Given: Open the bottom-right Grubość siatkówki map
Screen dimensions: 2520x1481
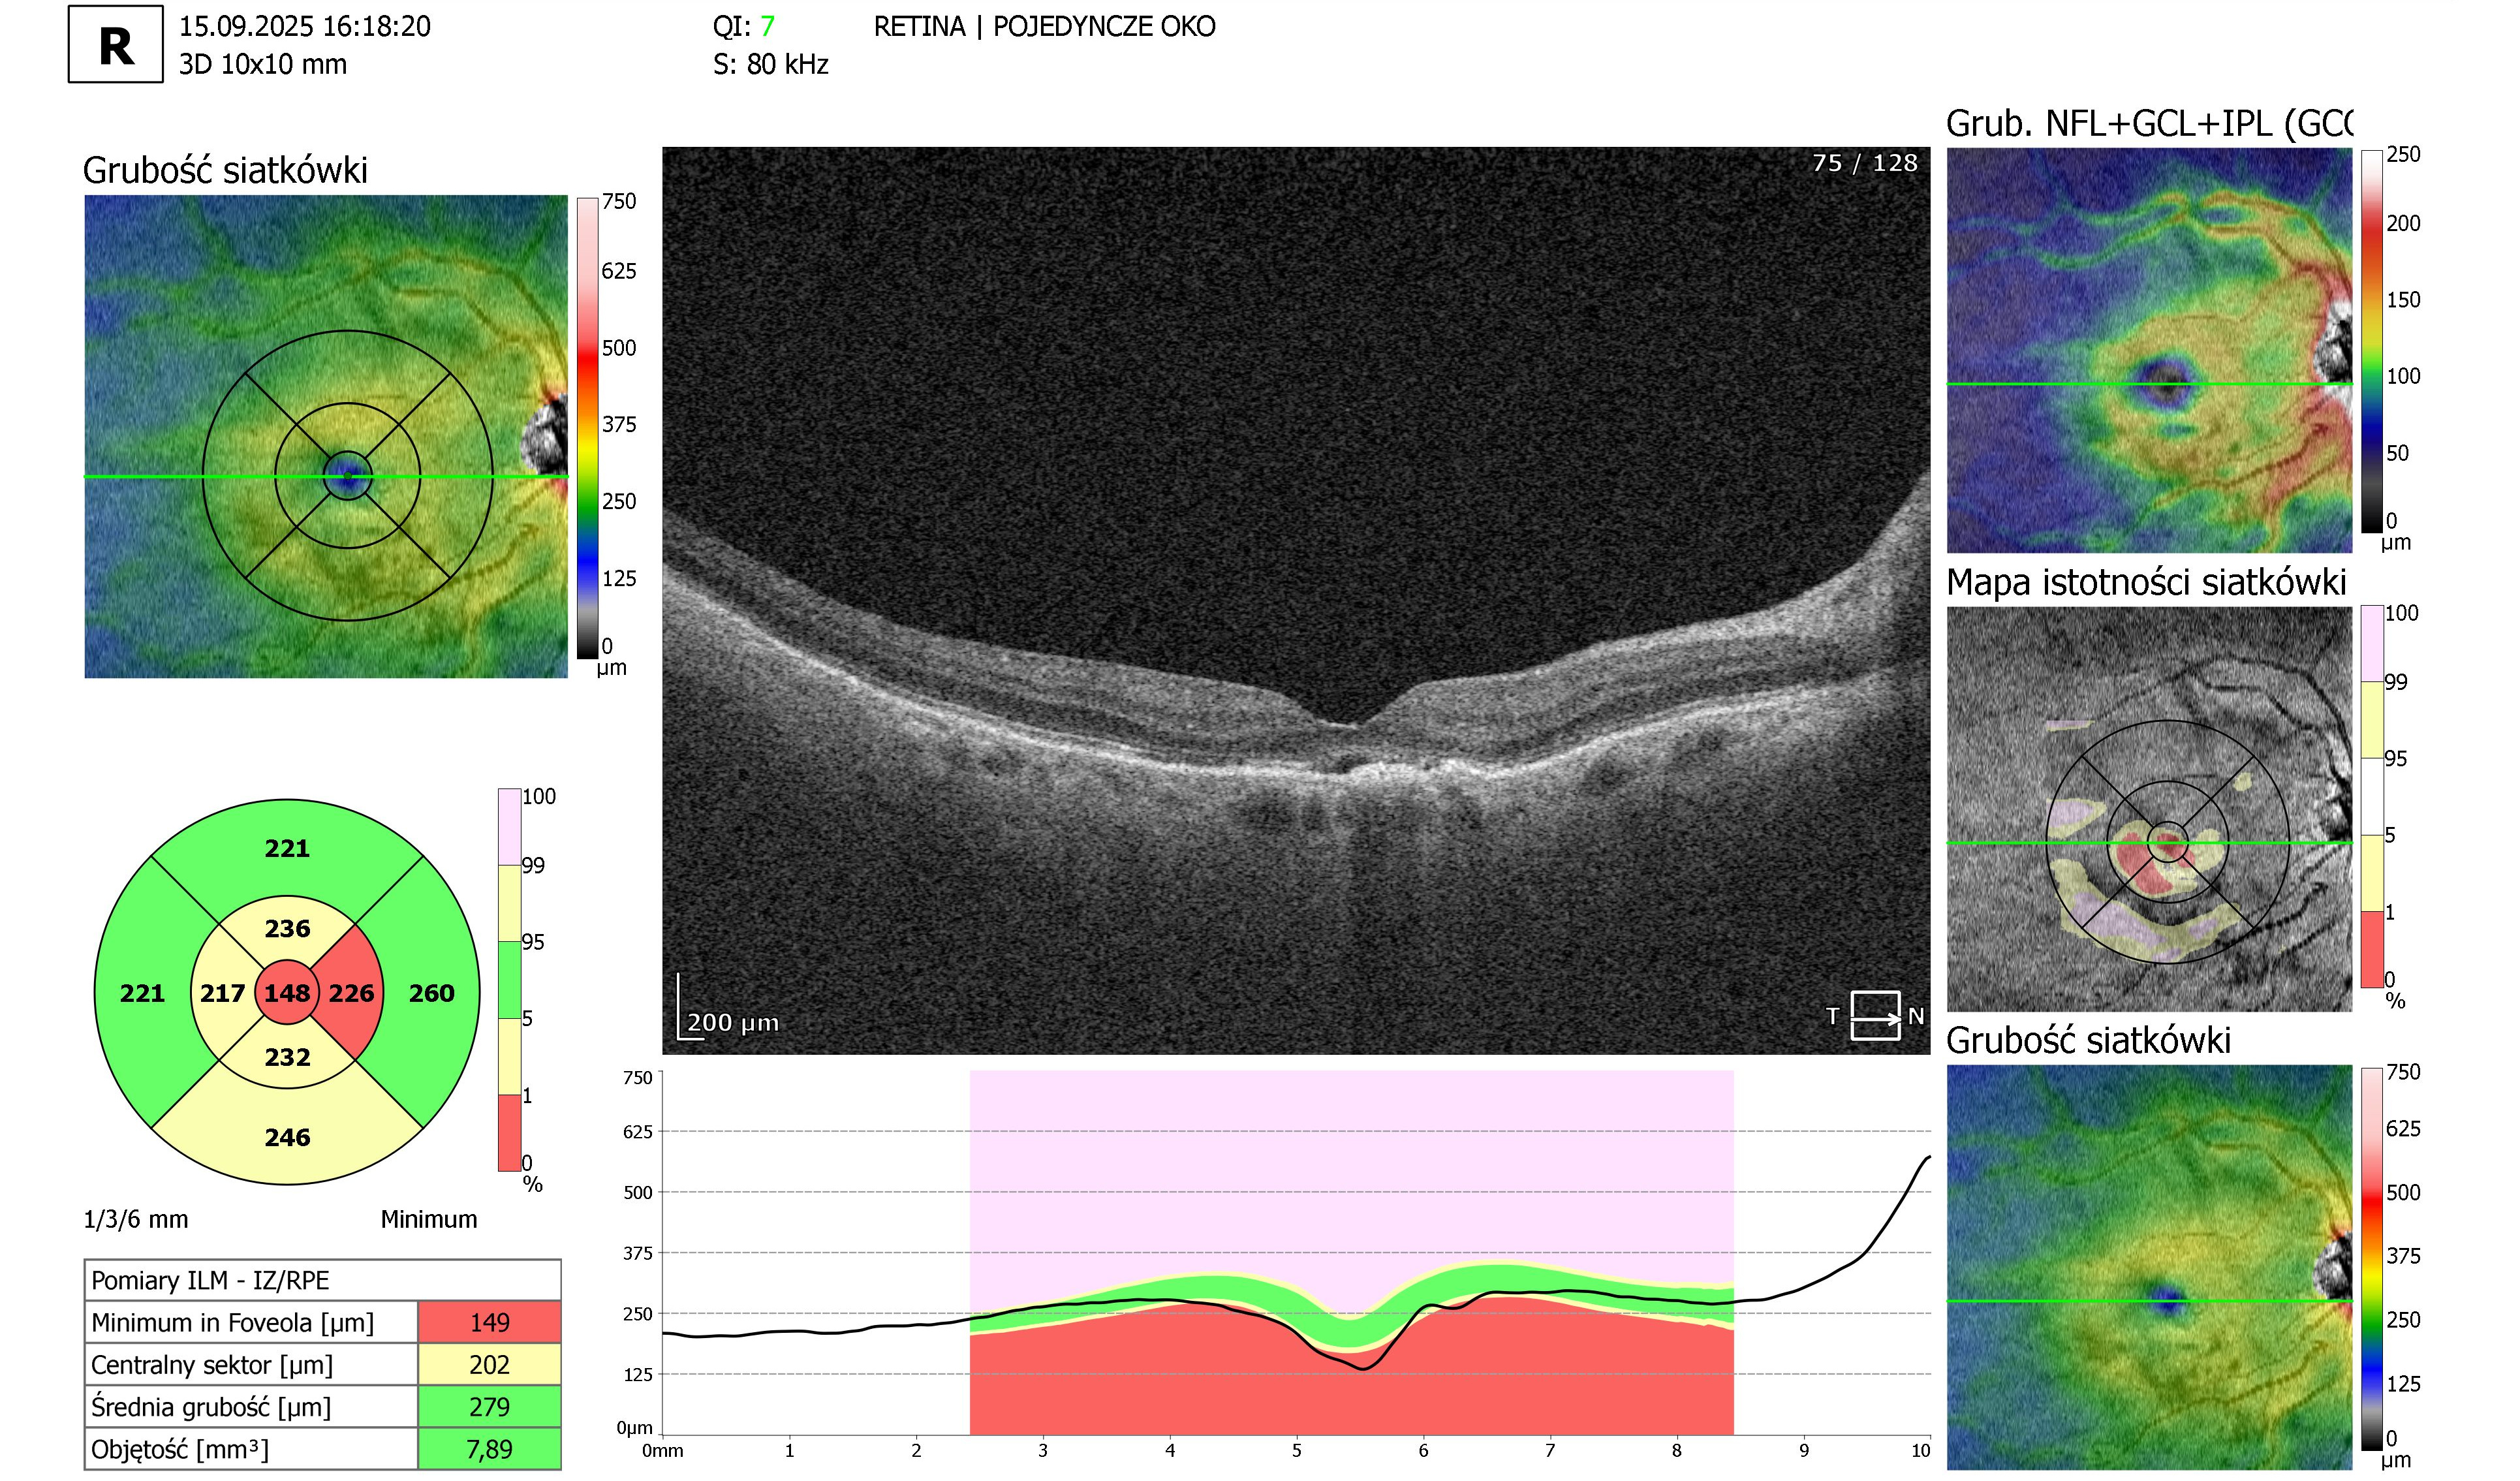Looking at the screenshot, I should (2149, 1267).
